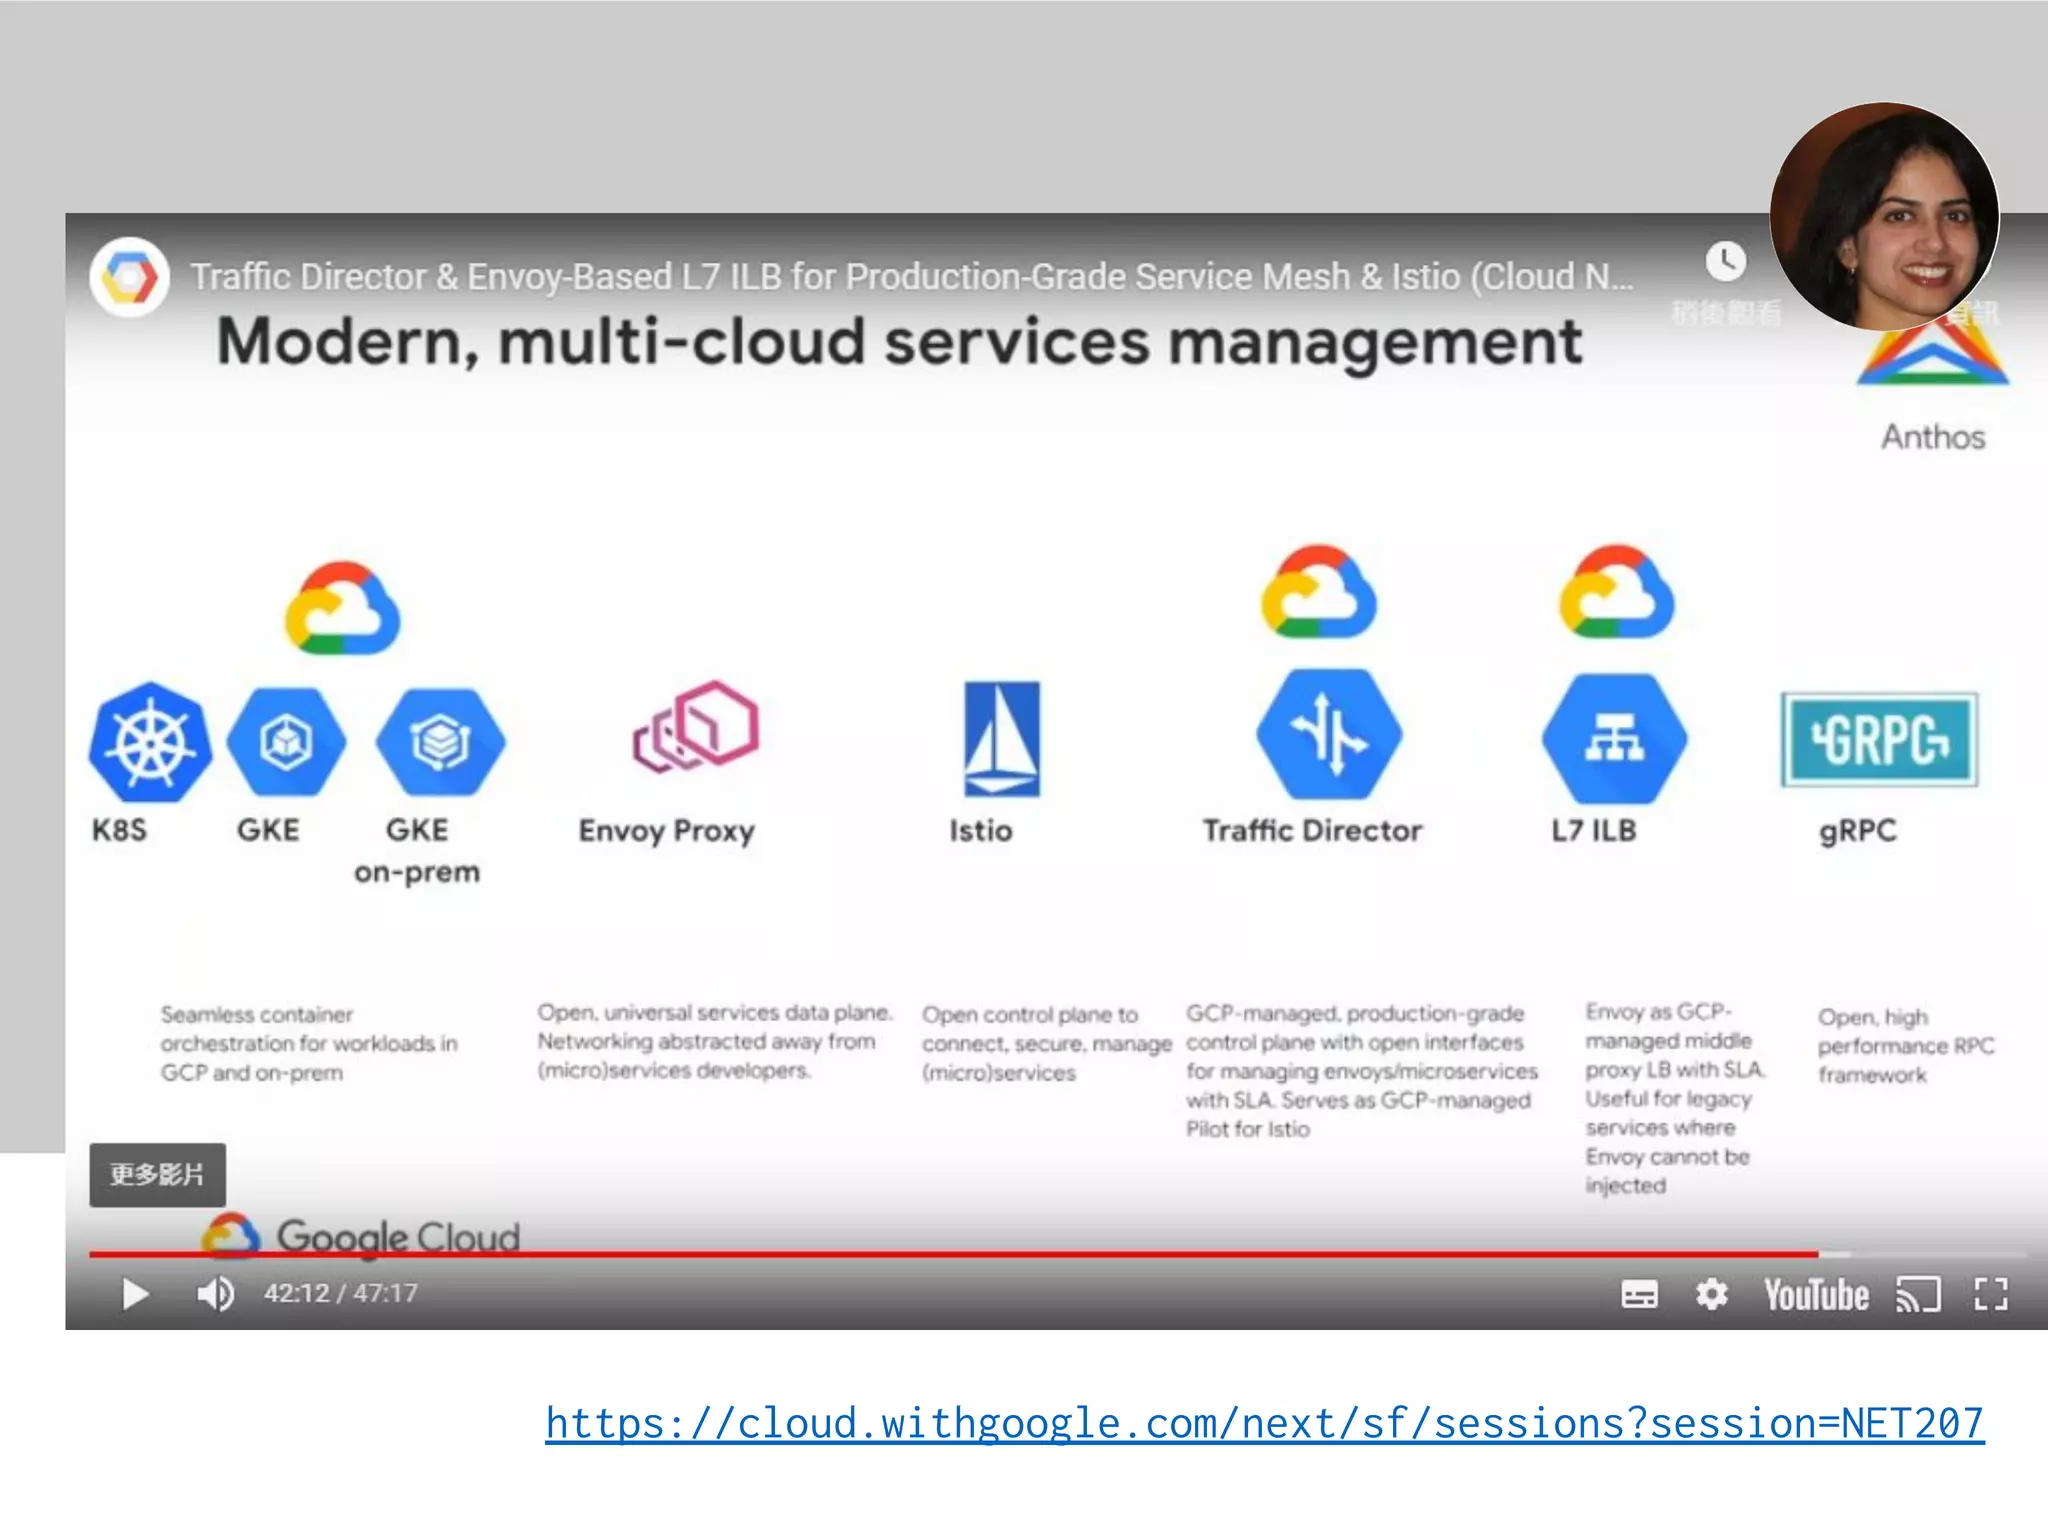The image size is (2048, 1536).
Task: Open video on YouTube logo
Action: [1816, 1294]
